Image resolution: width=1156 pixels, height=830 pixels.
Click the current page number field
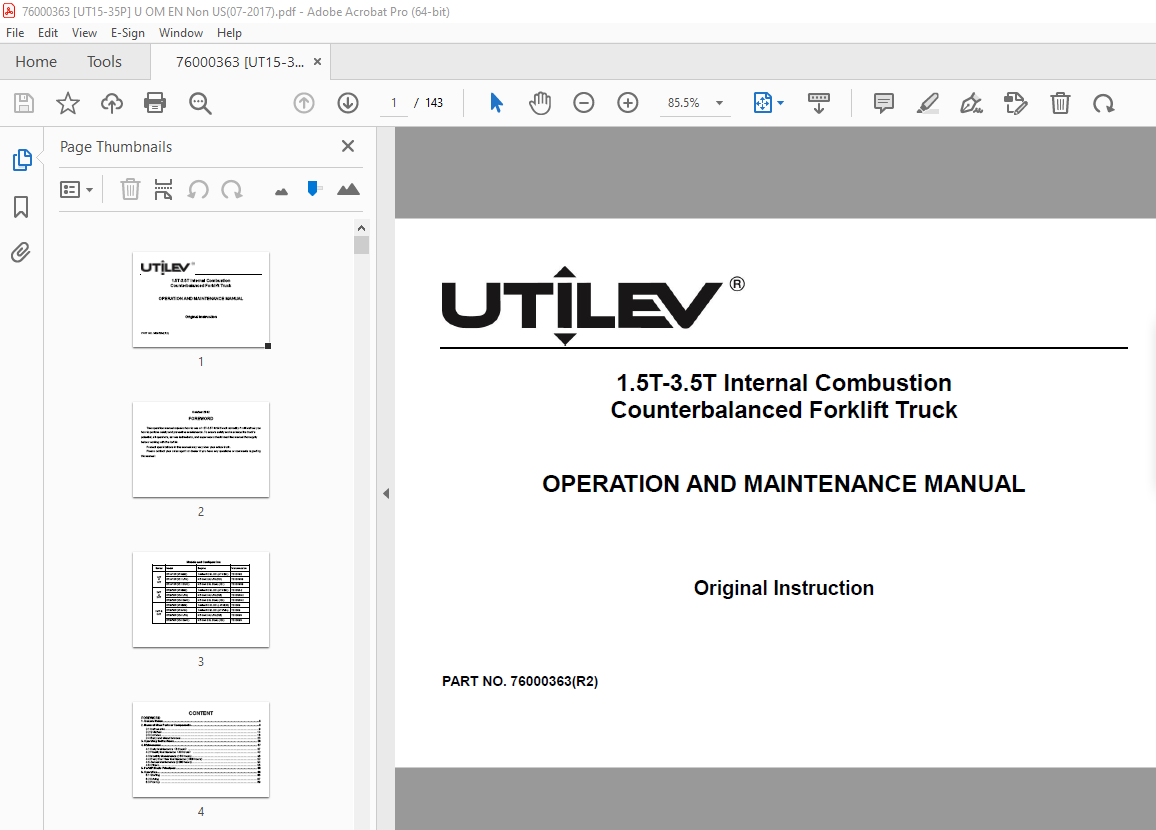[x=394, y=103]
